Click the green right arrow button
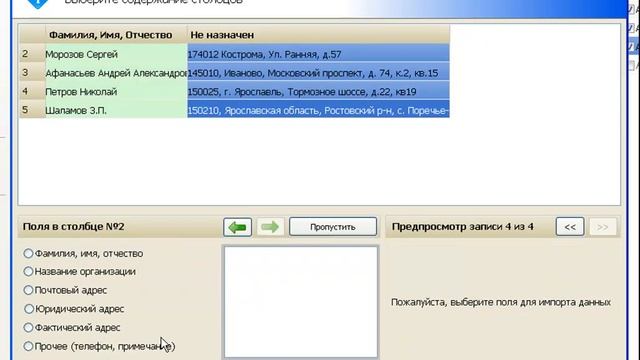 click(270, 227)
